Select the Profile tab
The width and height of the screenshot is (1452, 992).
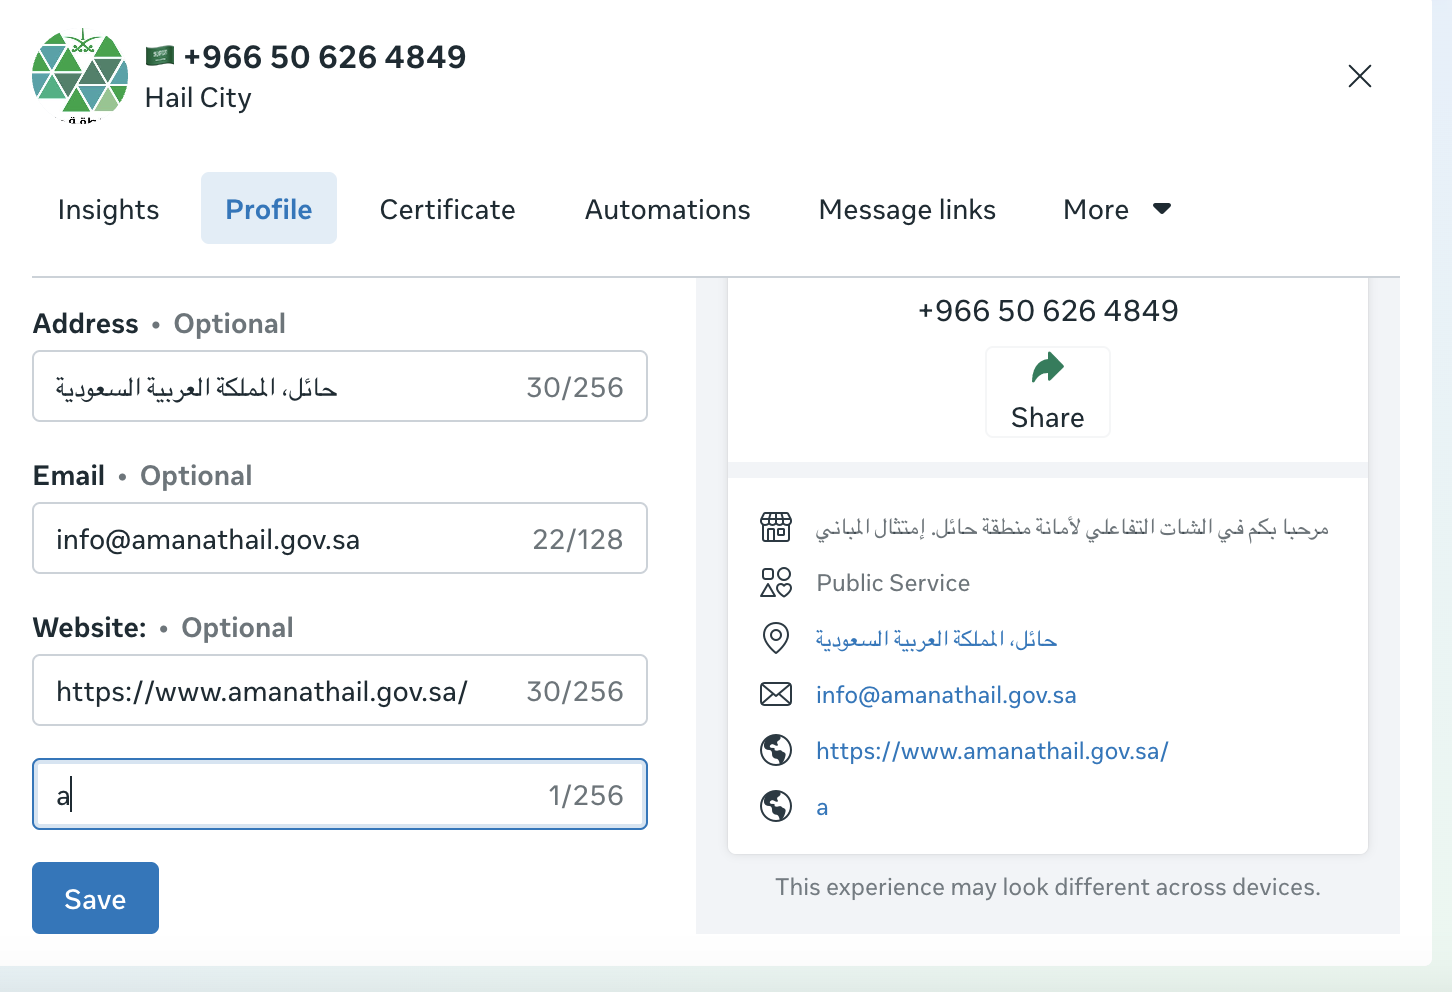click(269, 209)
